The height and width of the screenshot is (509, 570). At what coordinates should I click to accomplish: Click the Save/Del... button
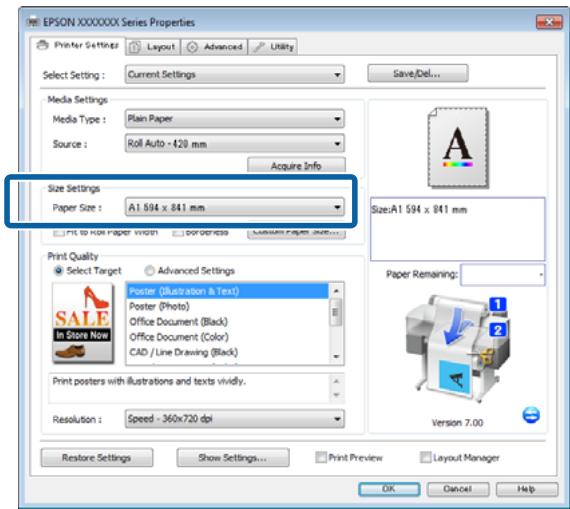(418, 73)
